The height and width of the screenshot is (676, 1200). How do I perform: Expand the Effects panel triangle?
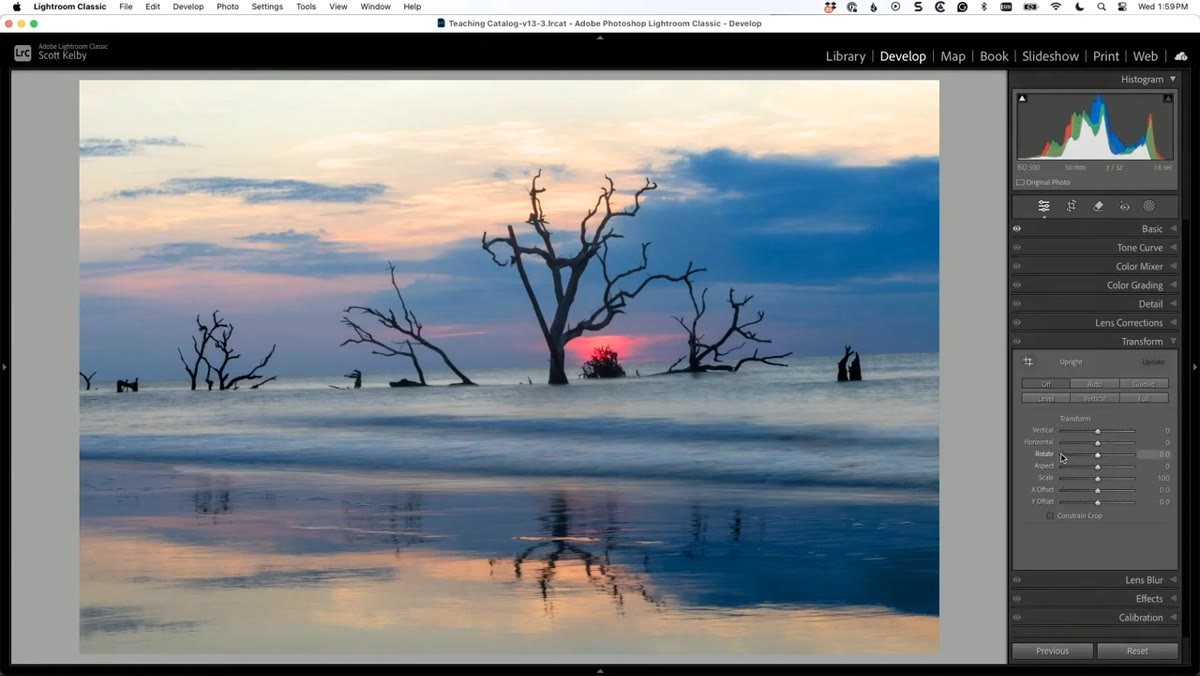[1173, 599]
